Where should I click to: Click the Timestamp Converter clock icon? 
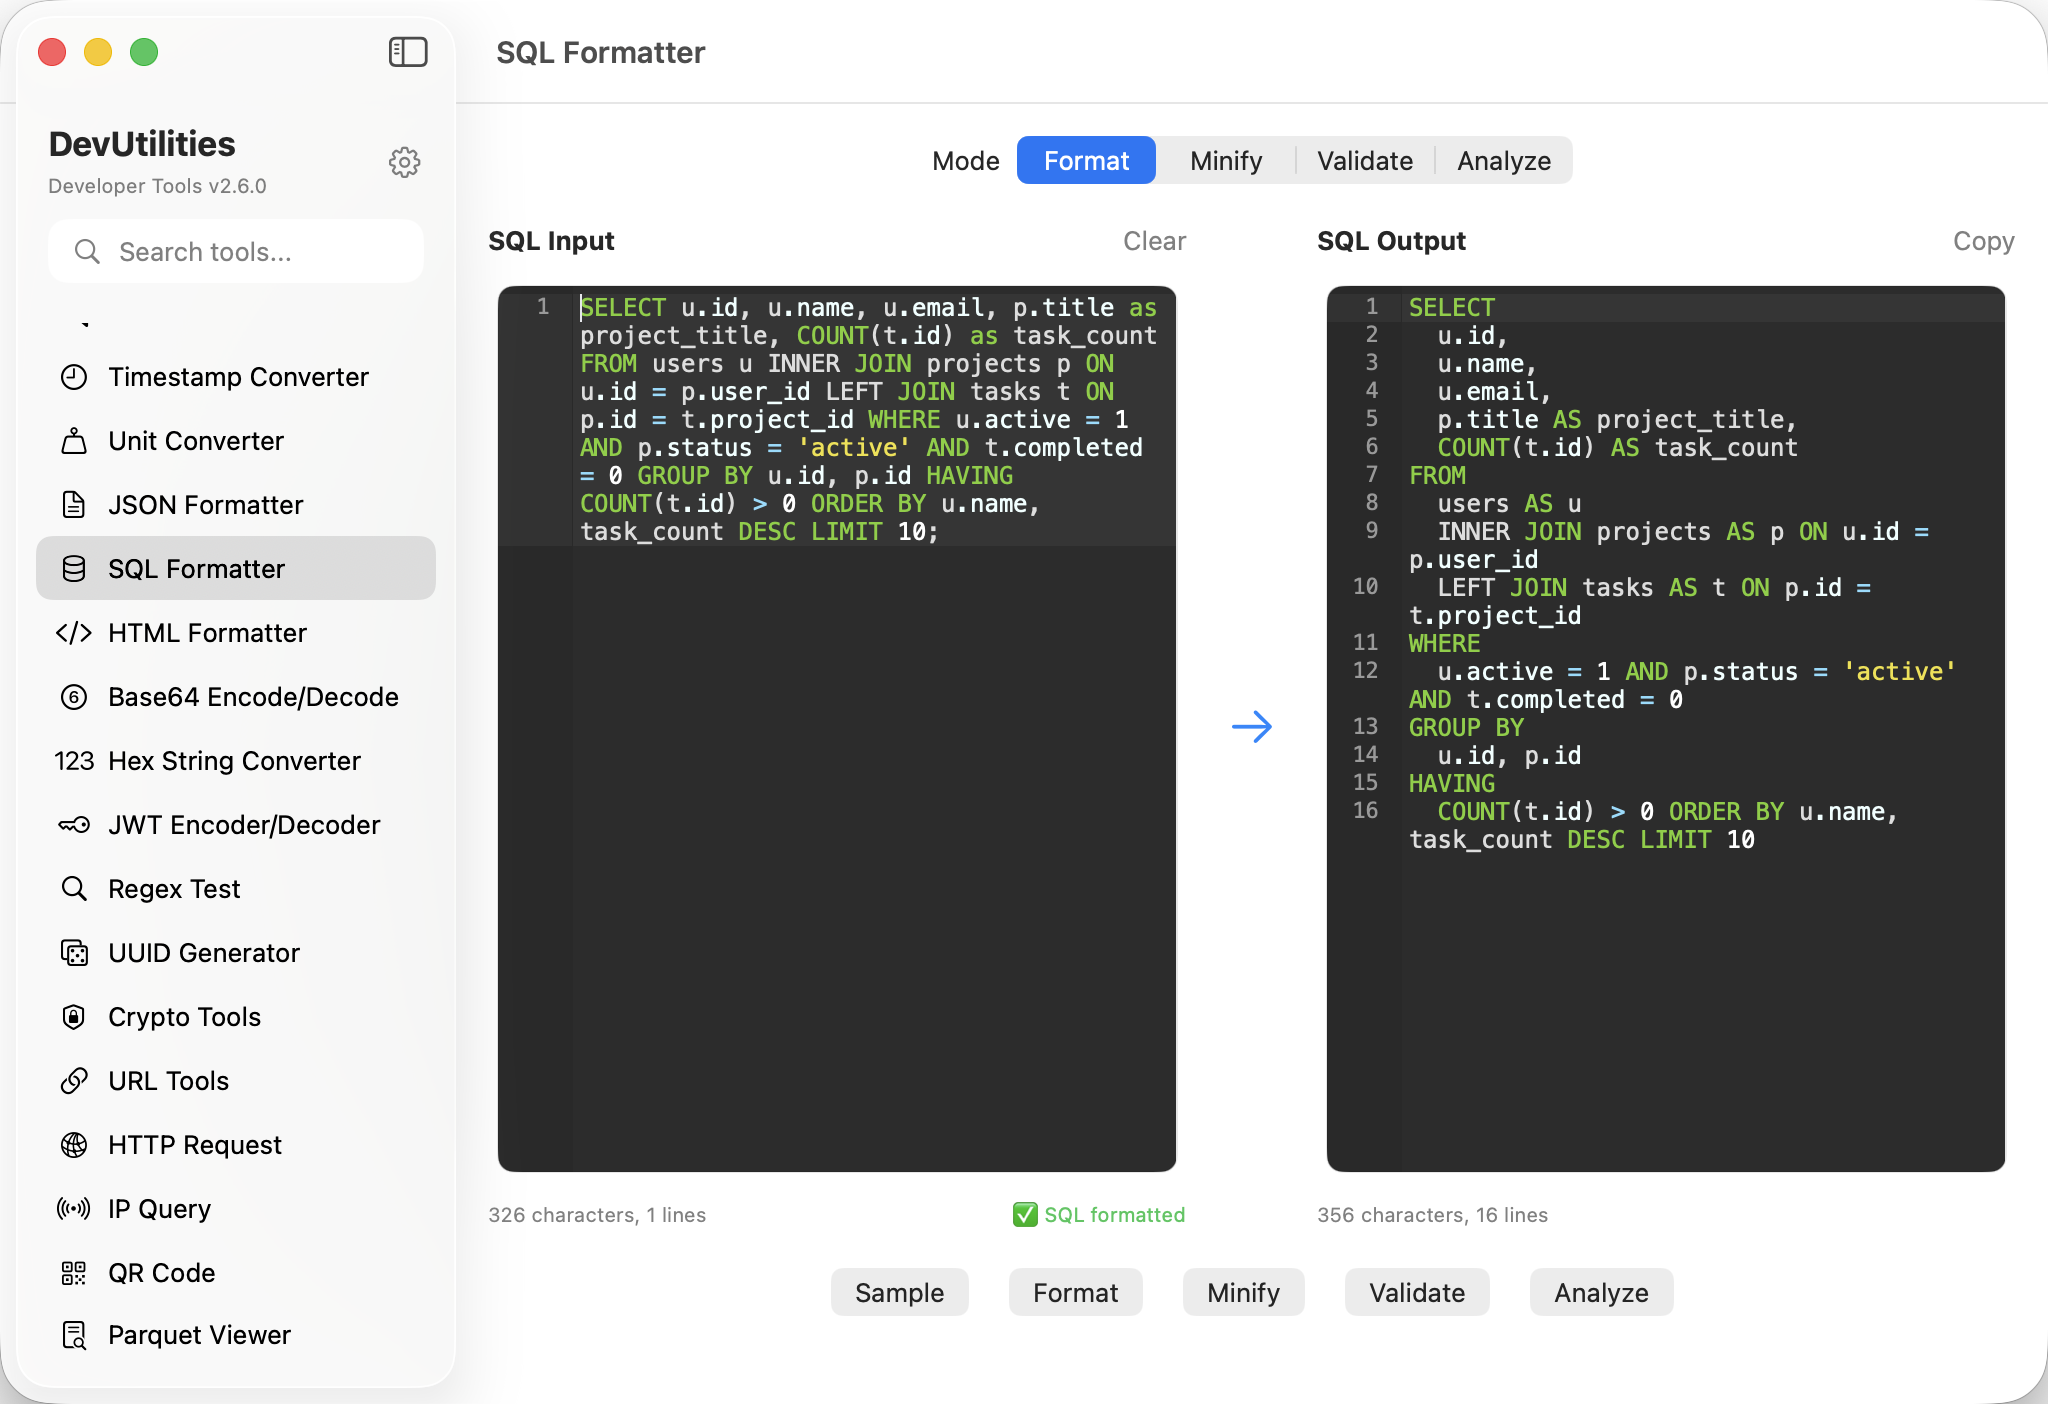coord(74,377)
